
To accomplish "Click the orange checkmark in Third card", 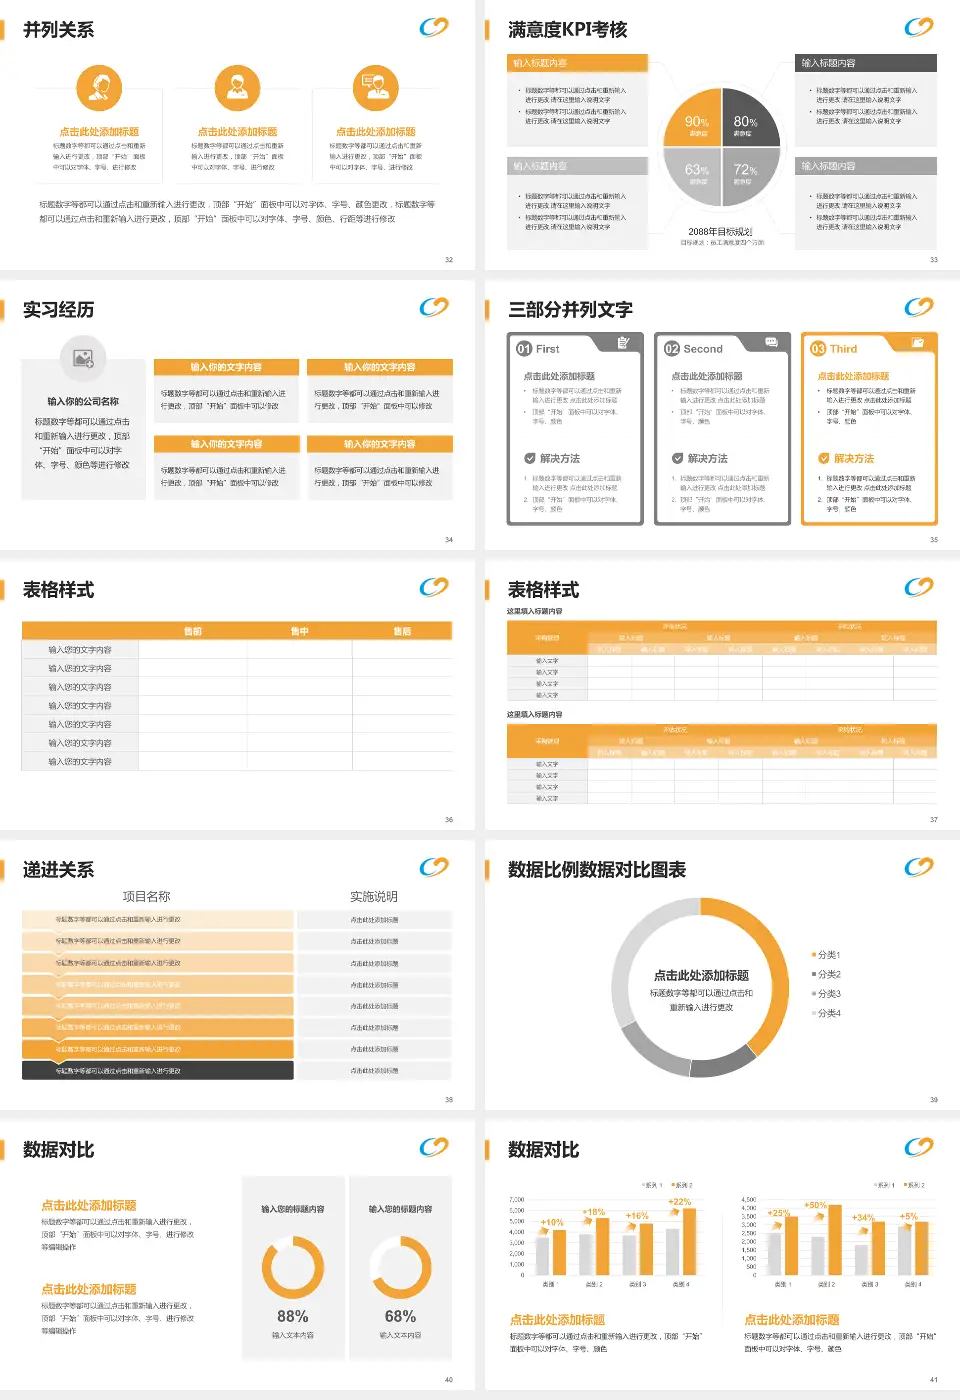I will coord(824,458).
